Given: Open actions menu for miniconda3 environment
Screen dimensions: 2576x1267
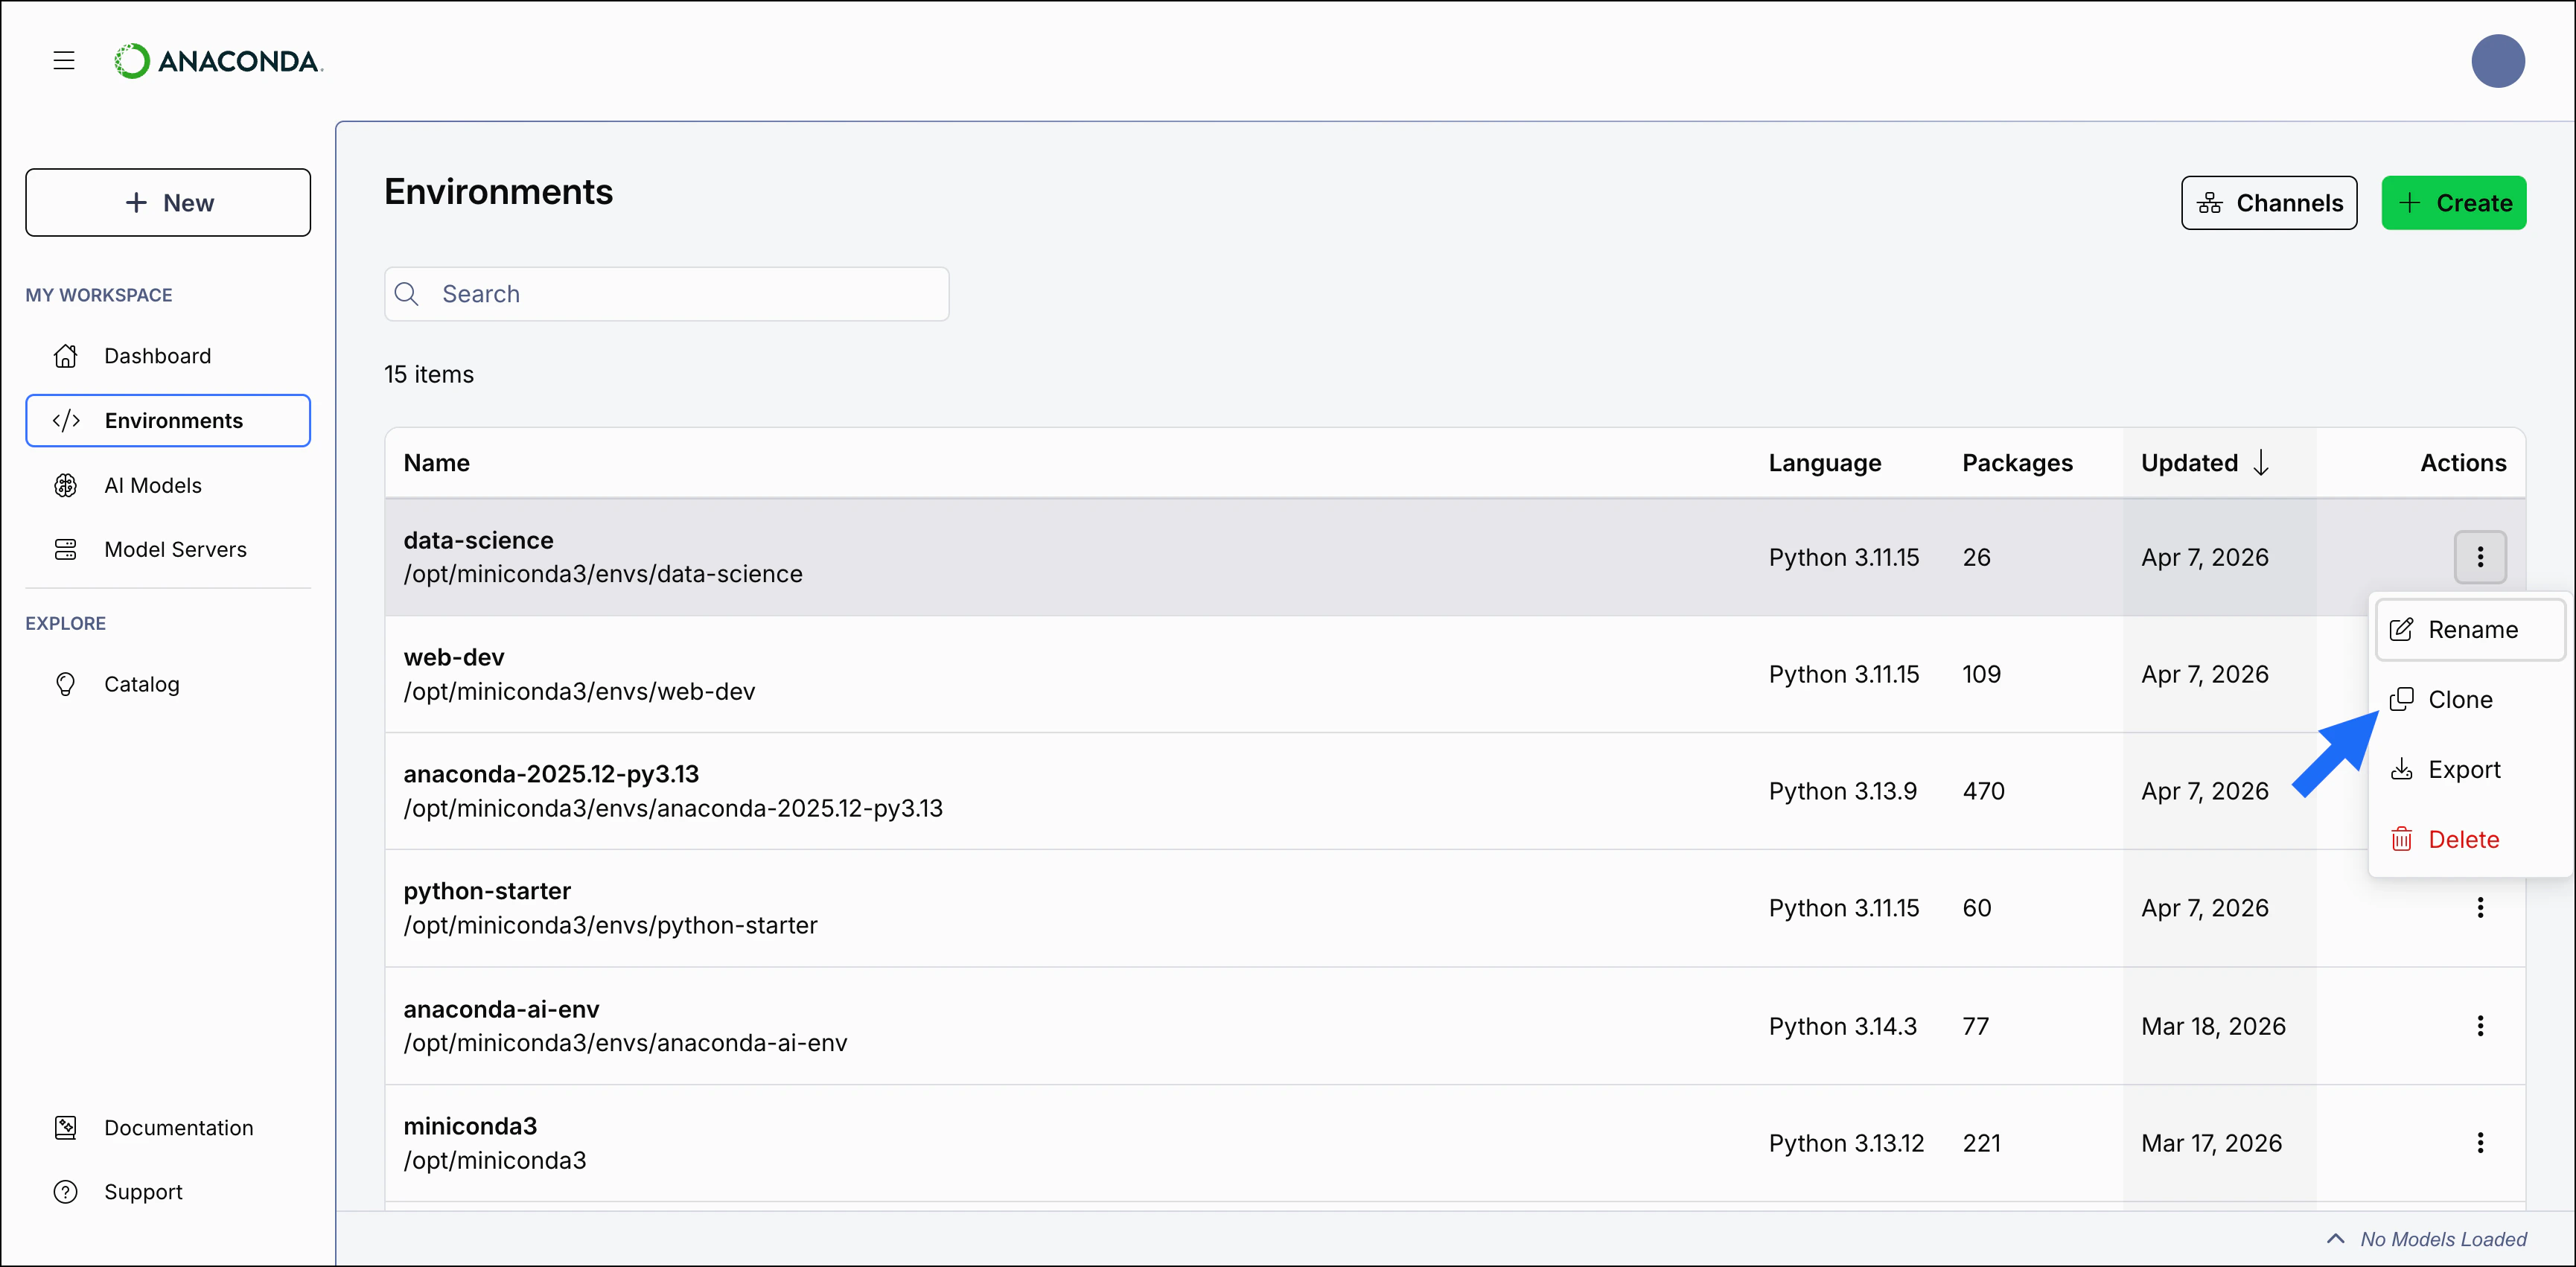Looking at the screenshot, I should pos(2481,1142).
